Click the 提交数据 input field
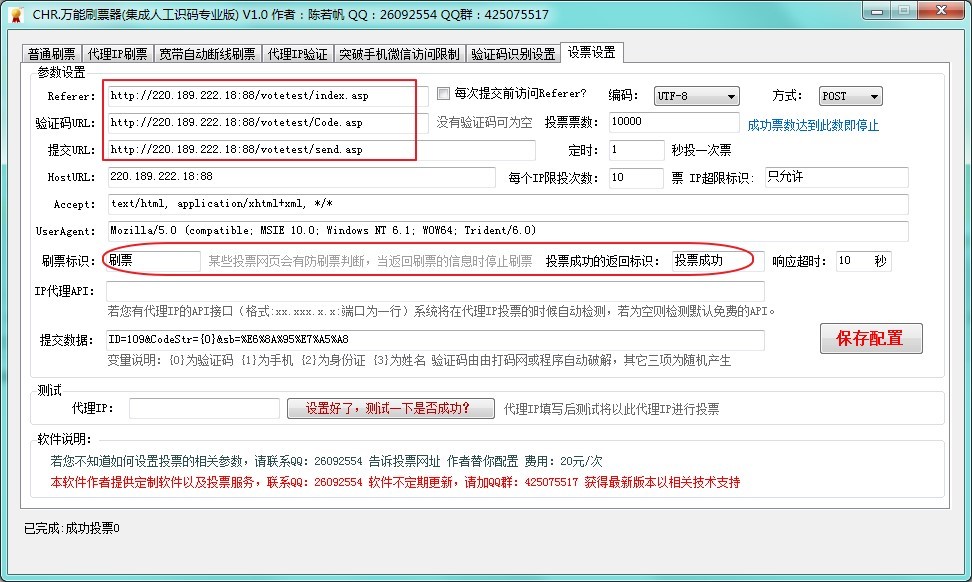The height and width of the screenshot is (582, 972). click(435, 340)
